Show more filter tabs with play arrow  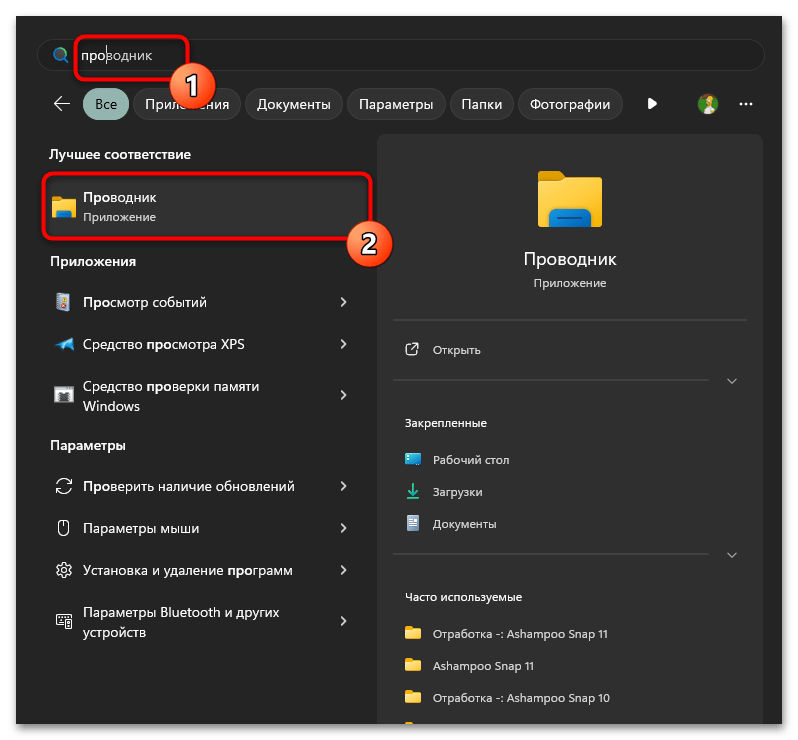click(x=652, y=104)
